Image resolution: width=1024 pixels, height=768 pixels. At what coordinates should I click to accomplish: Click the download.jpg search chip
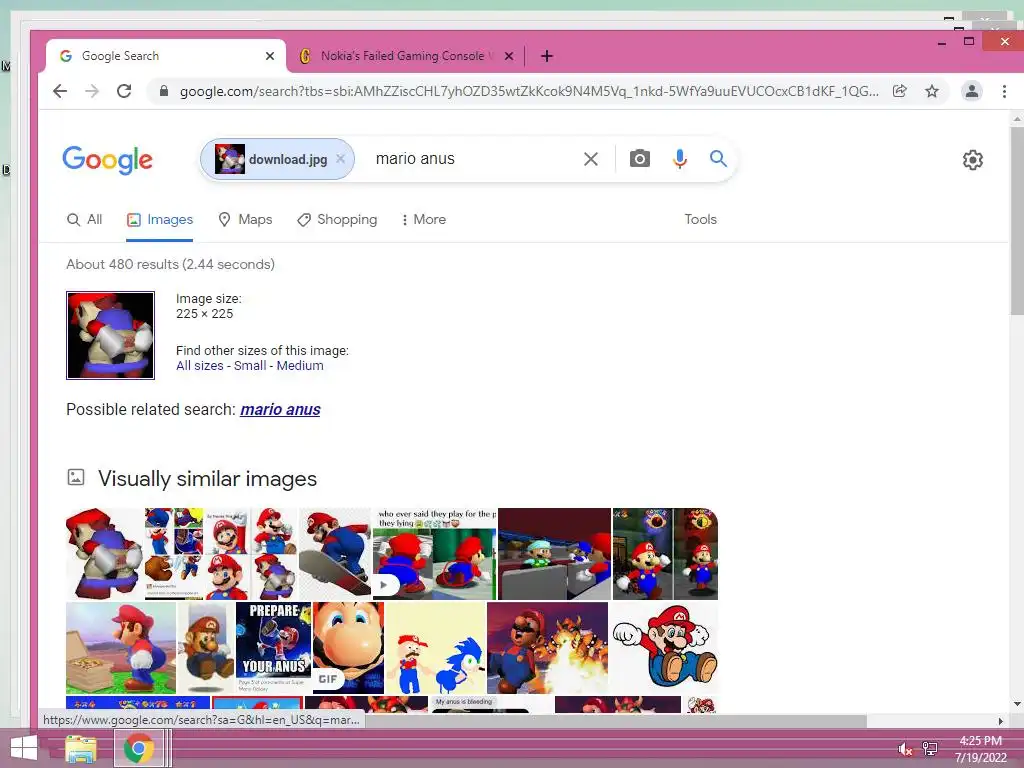tap(277, 159)
